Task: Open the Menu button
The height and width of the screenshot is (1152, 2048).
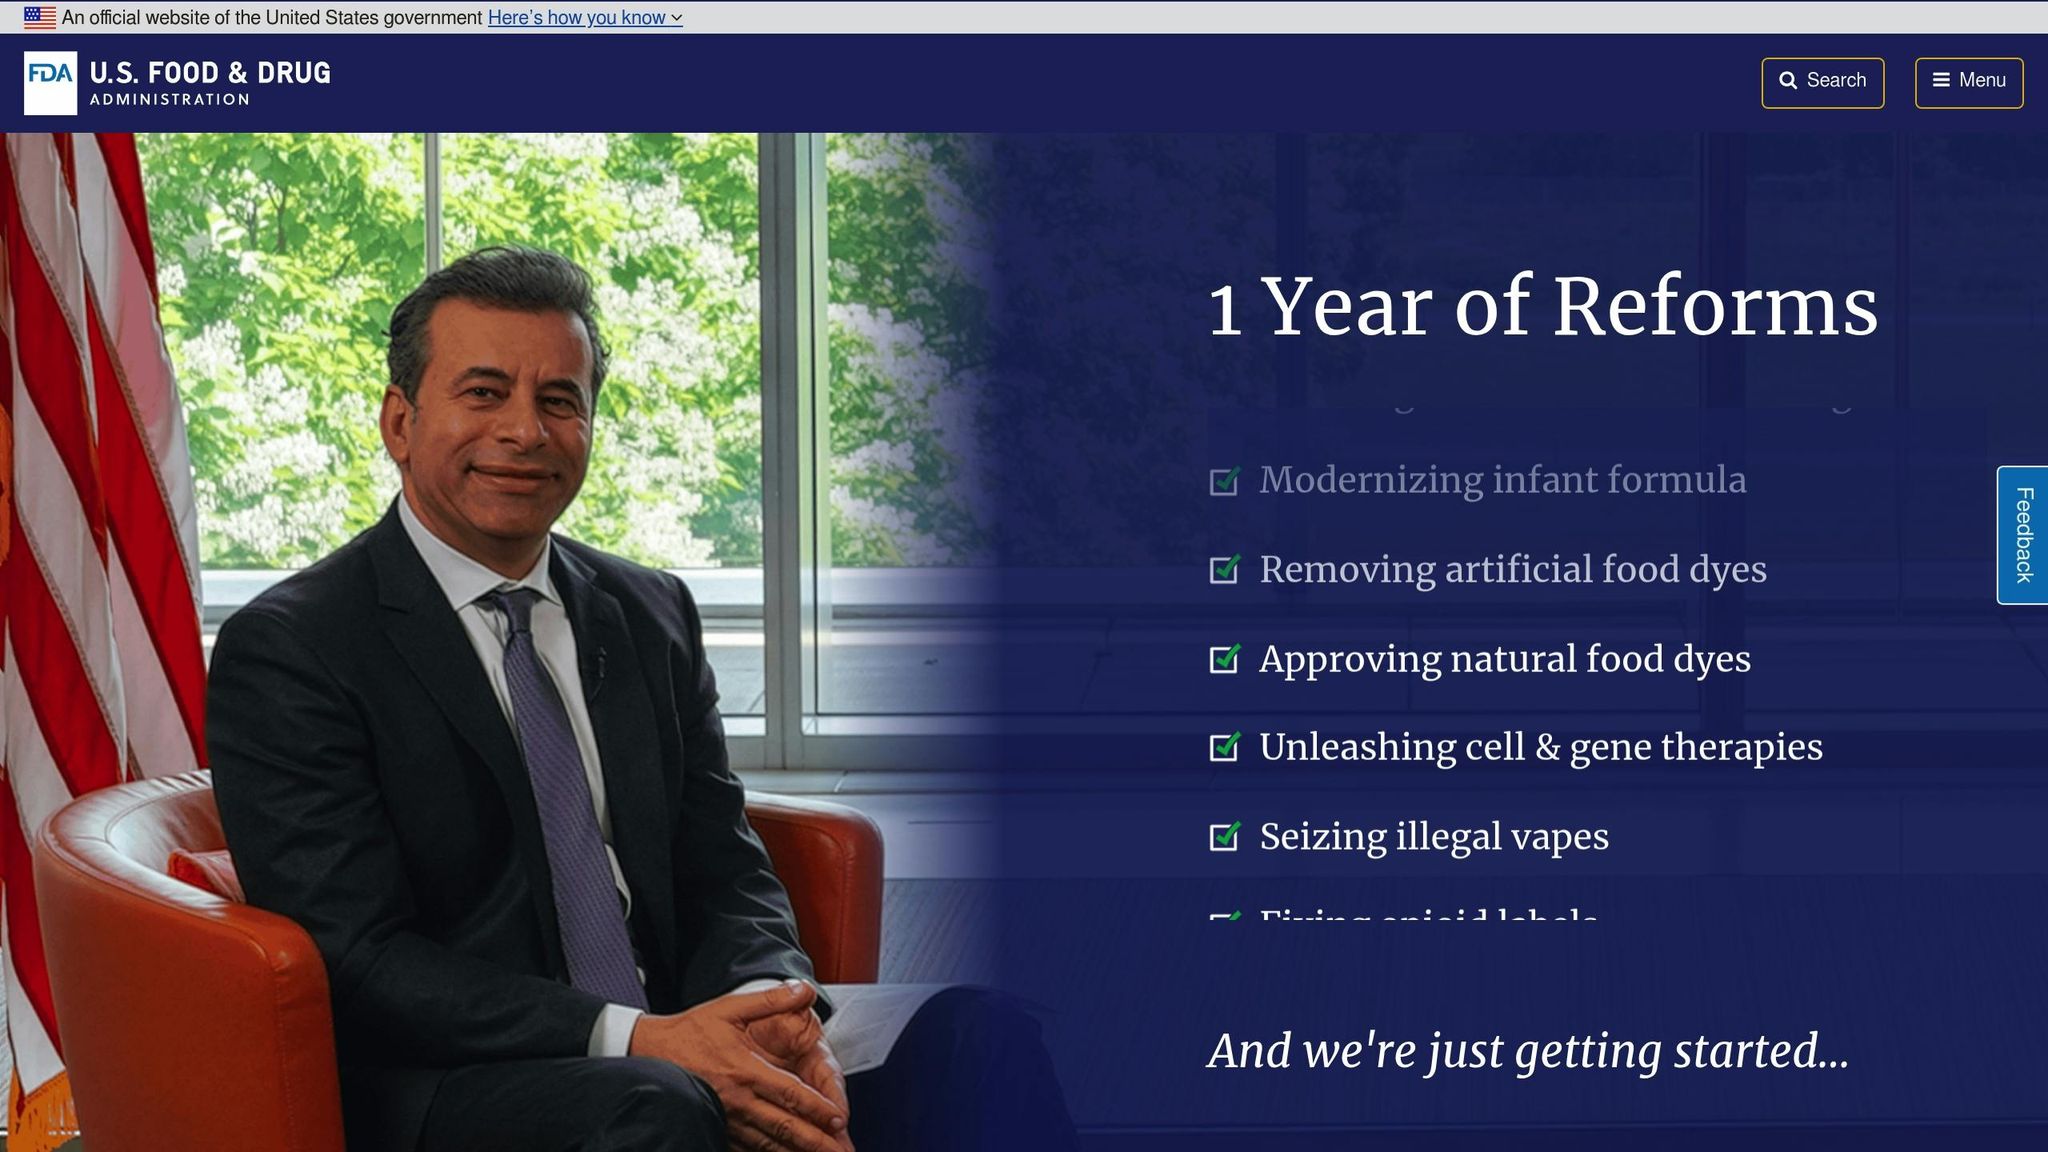Action: [1968, 82]
